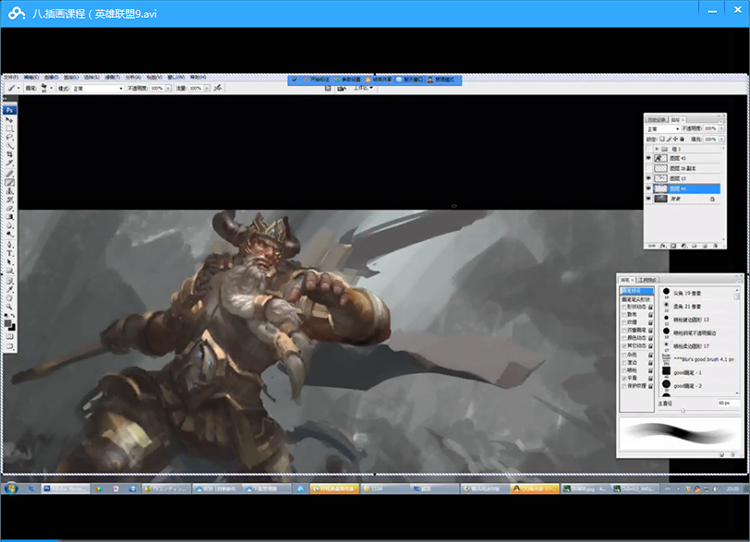
Task: Open Windows Start orb
Action: coord(11,488)
